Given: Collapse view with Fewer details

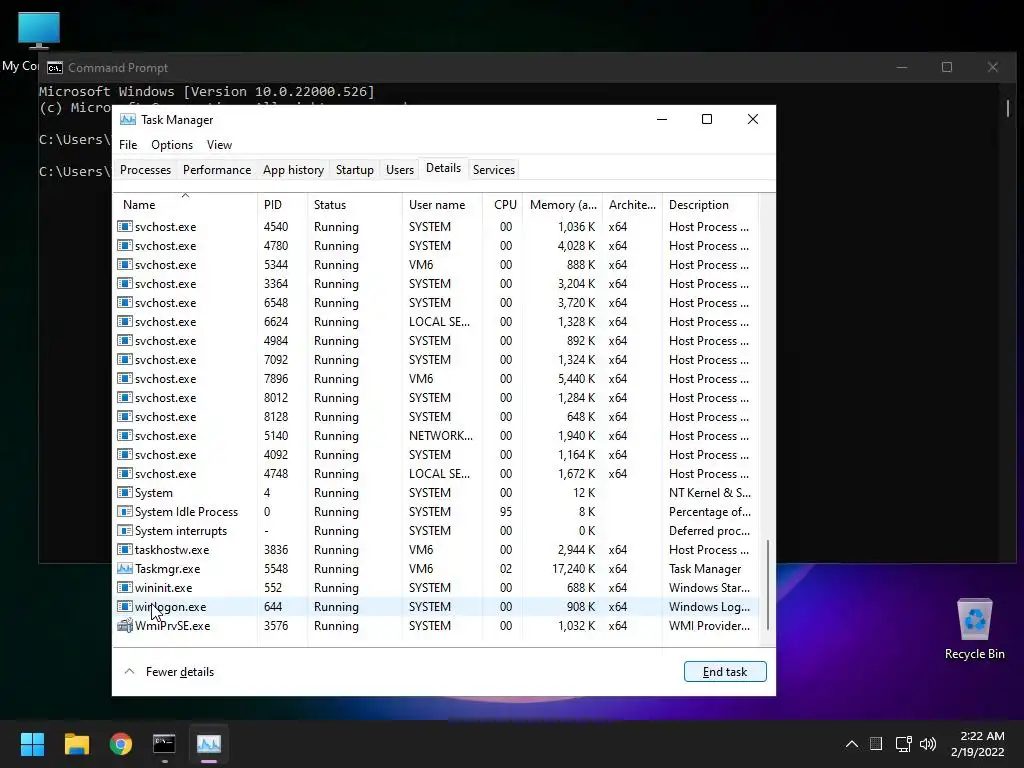Looking at the screenshot, I should tap(169, 672).
